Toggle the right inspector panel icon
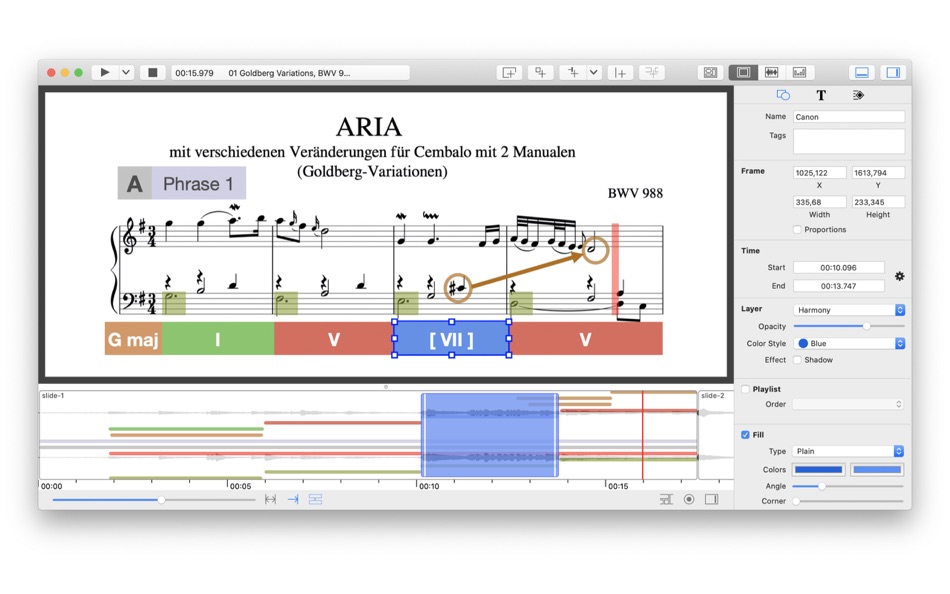950x594 pixels. 893,73
